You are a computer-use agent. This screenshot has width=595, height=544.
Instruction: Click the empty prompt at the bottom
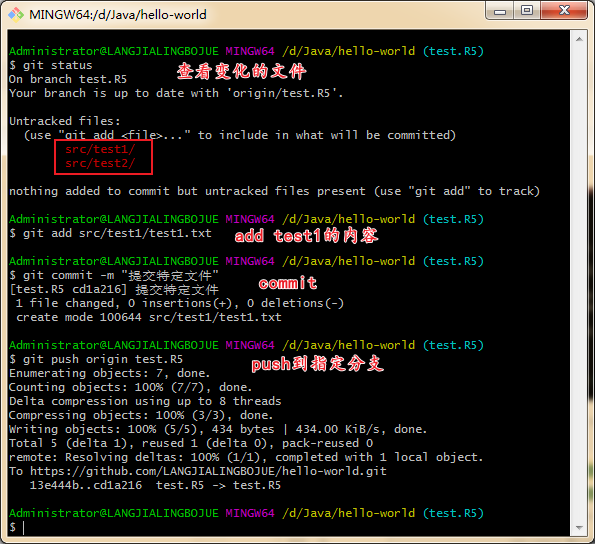(x=17, y=527)
